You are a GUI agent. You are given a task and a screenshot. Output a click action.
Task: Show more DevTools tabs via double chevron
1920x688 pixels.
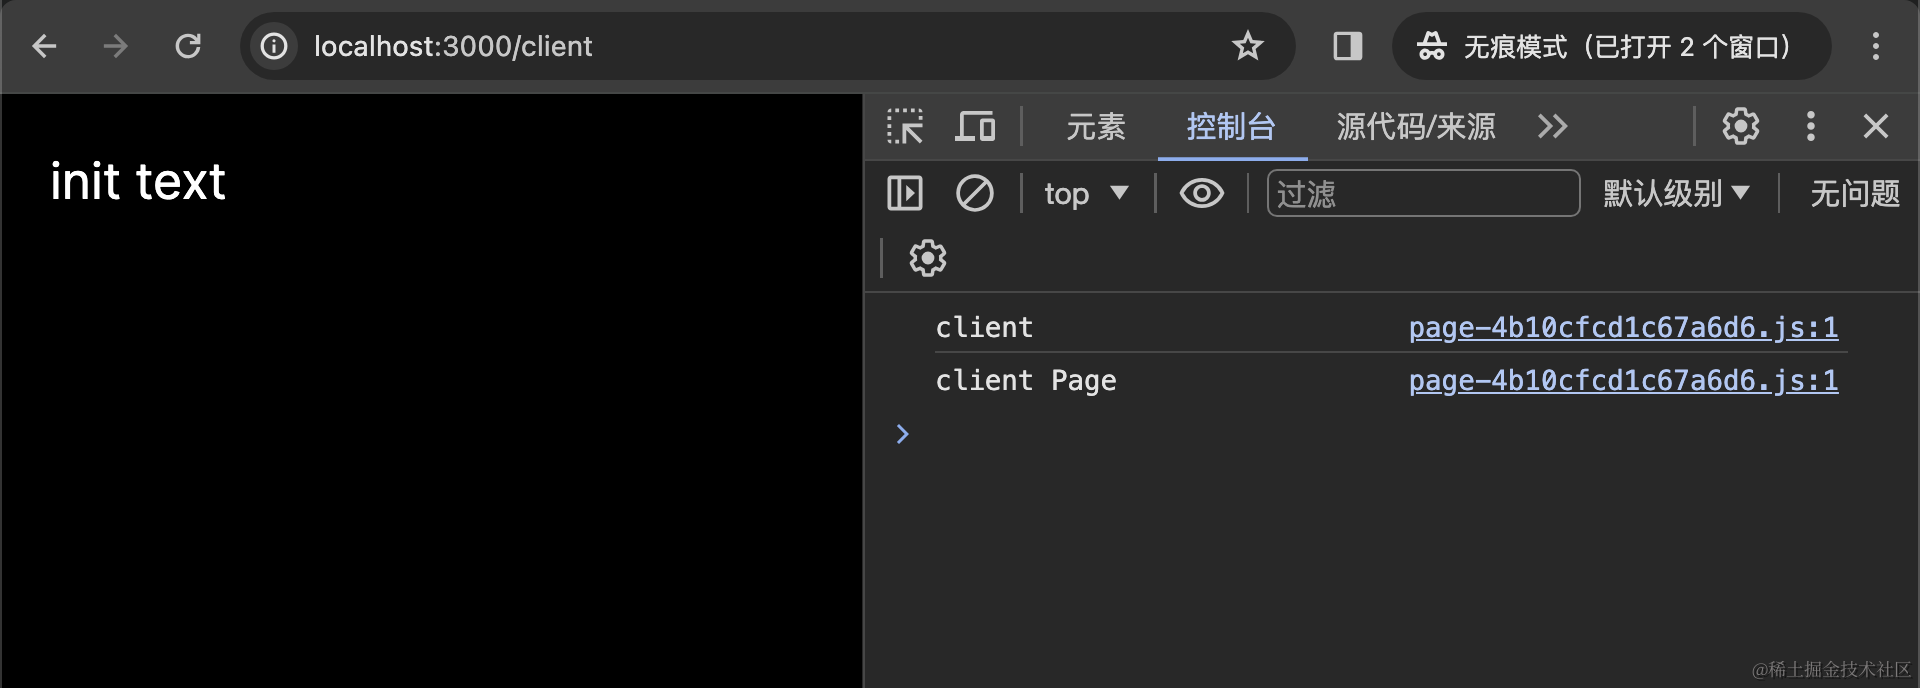pyautogui.click(x=1552, y=127)
